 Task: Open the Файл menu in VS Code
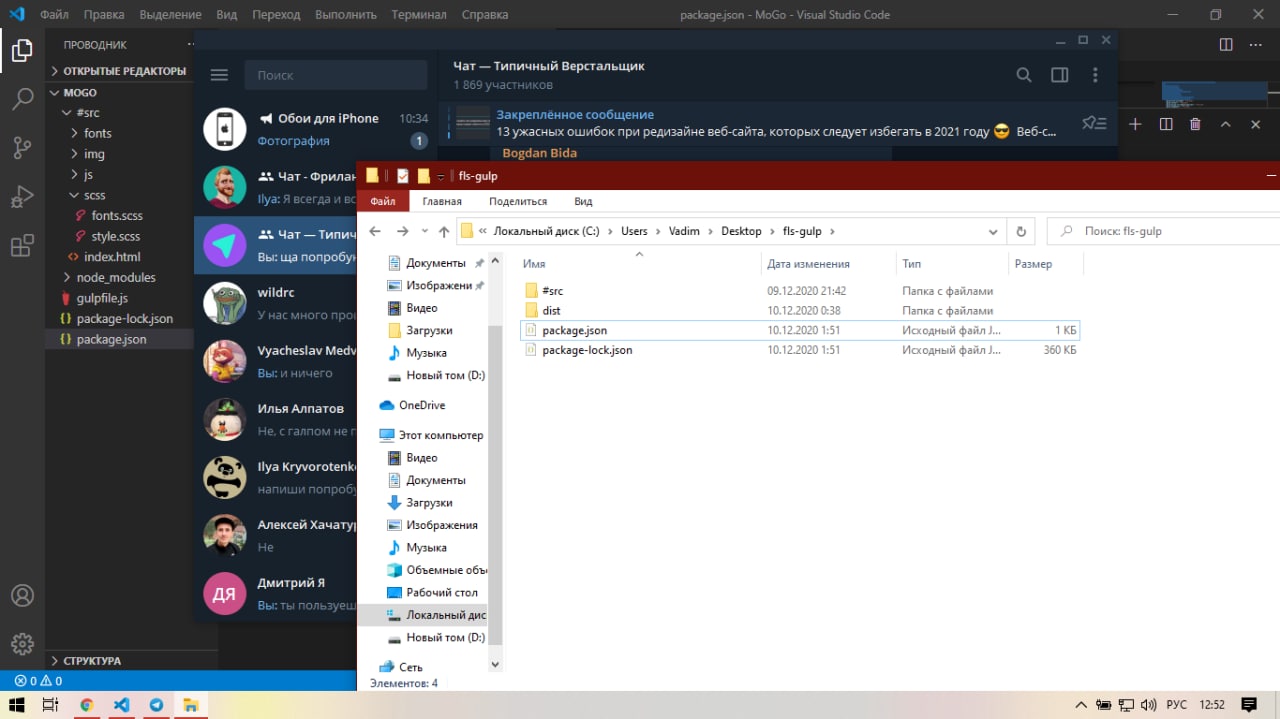[x=54, y=15]
